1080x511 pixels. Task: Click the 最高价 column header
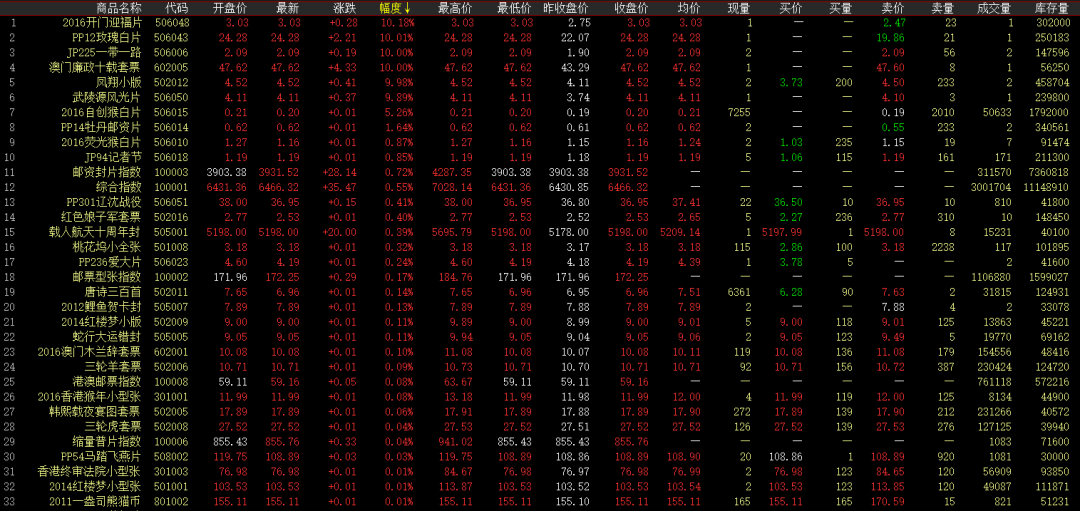(455, 8)
